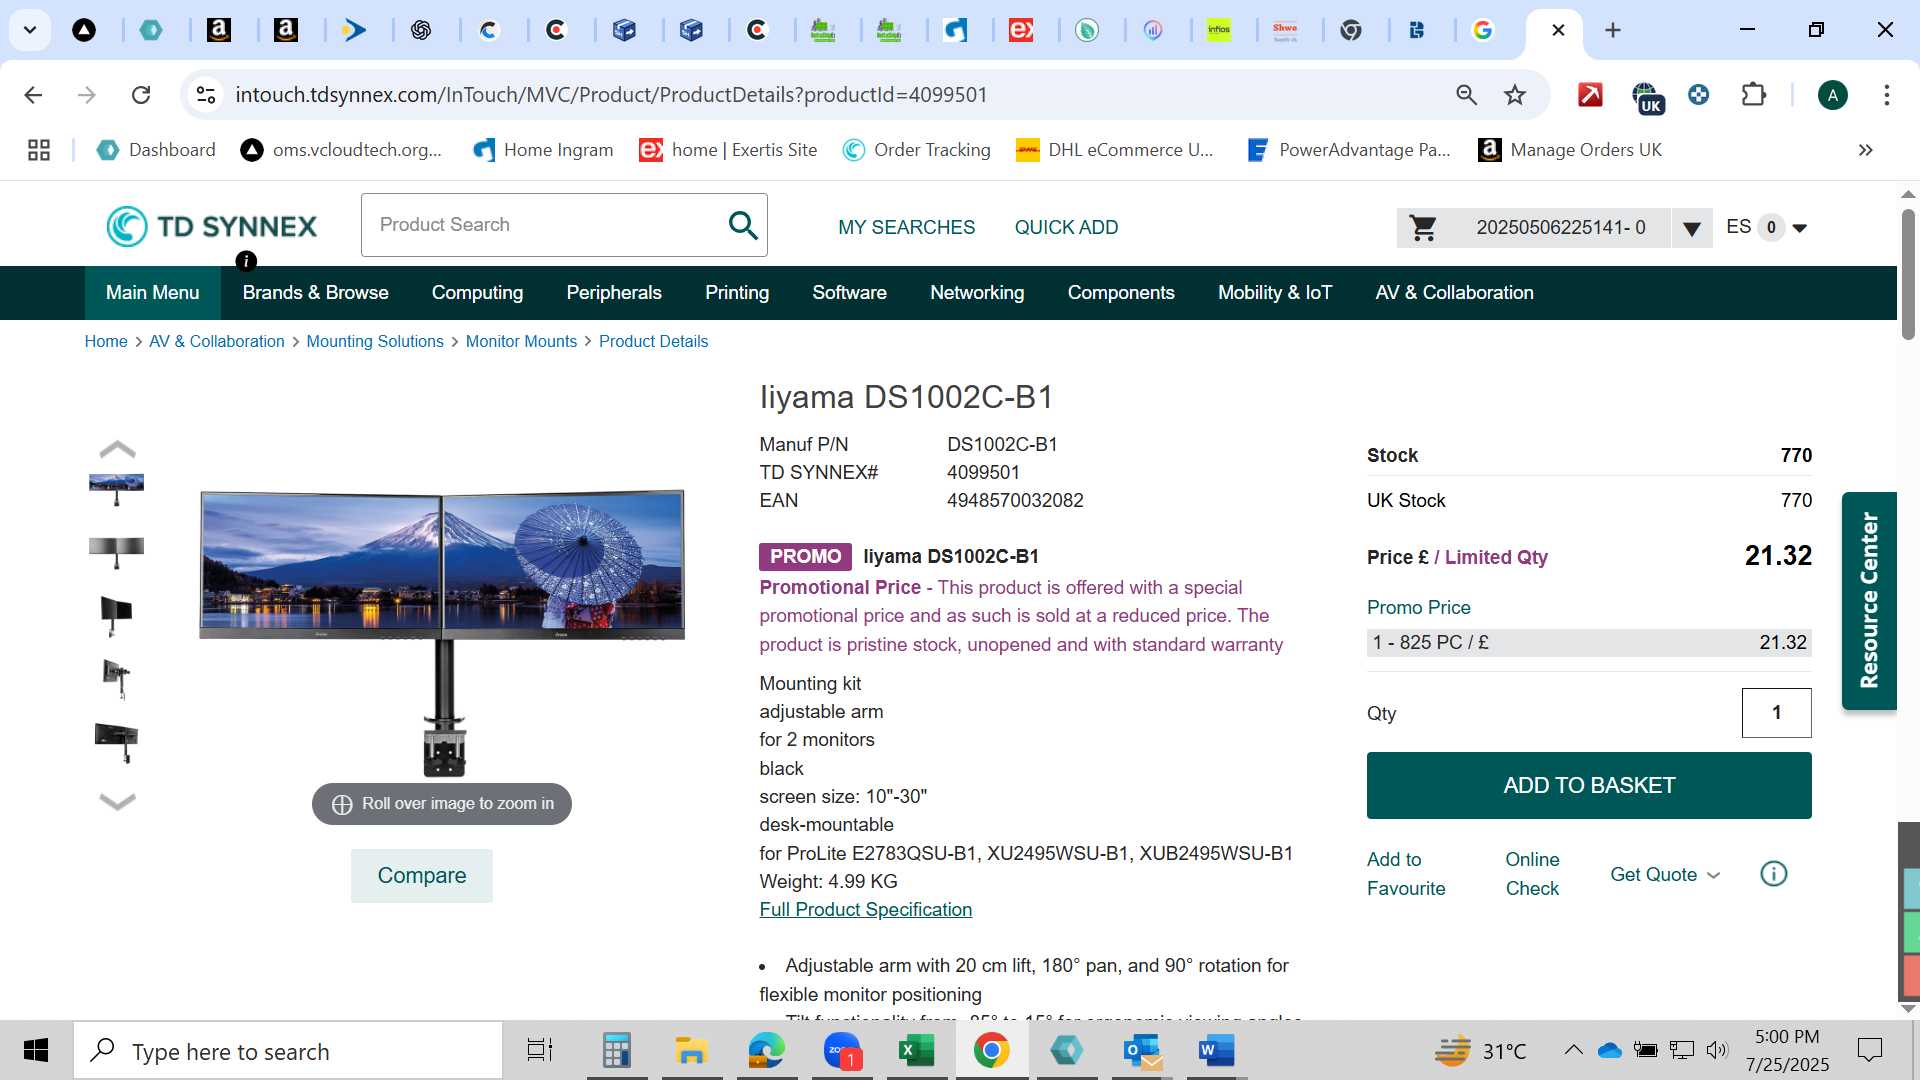The height and width of the screenshot is (1080, 1920).
Task: Click the info icon beside Get Quote
Action: pyautogui.click(x=1773, y=874)
